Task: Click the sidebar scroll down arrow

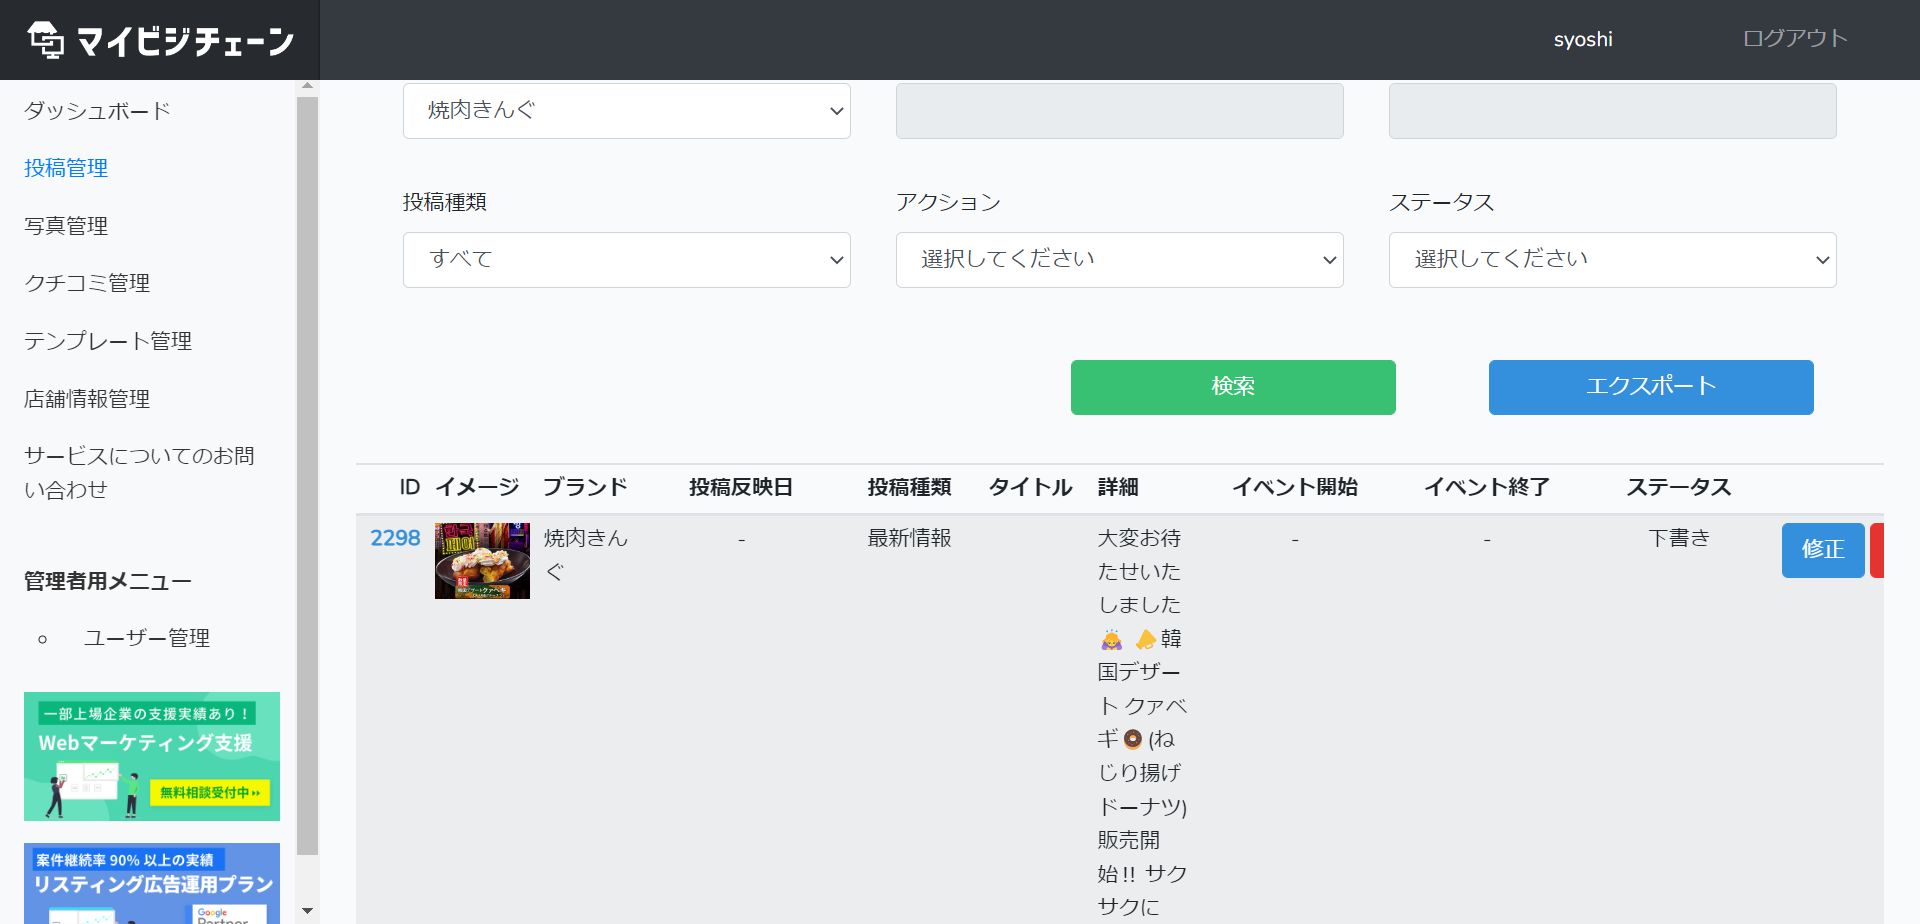Action: tap(307, 911)
